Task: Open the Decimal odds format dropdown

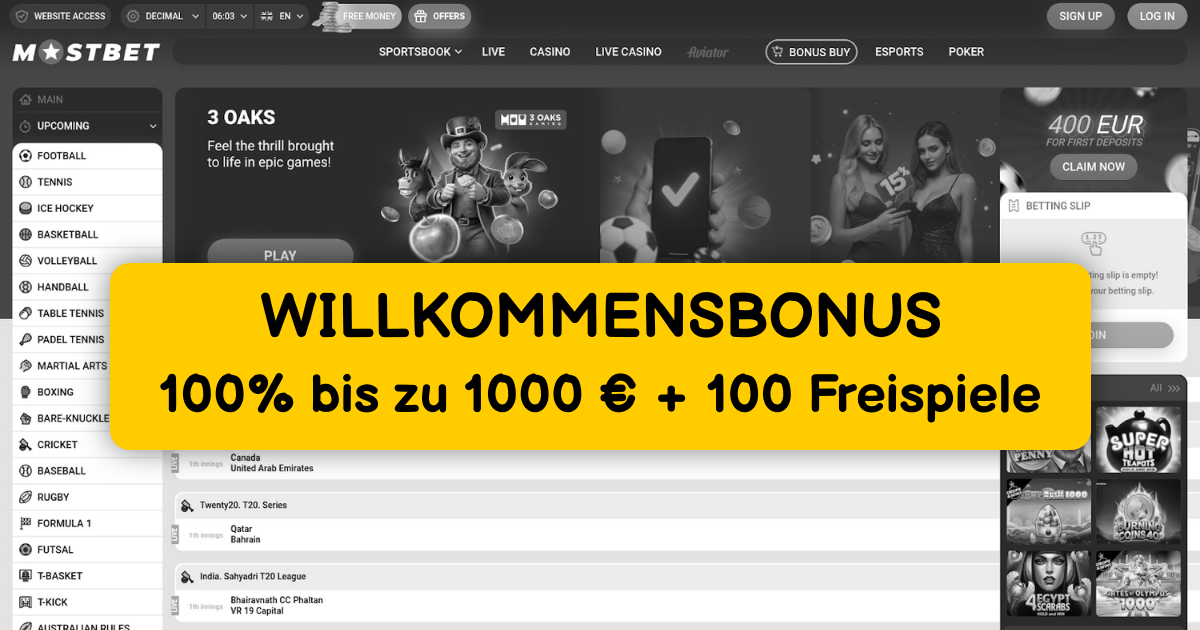Action: tap(162, 16)
